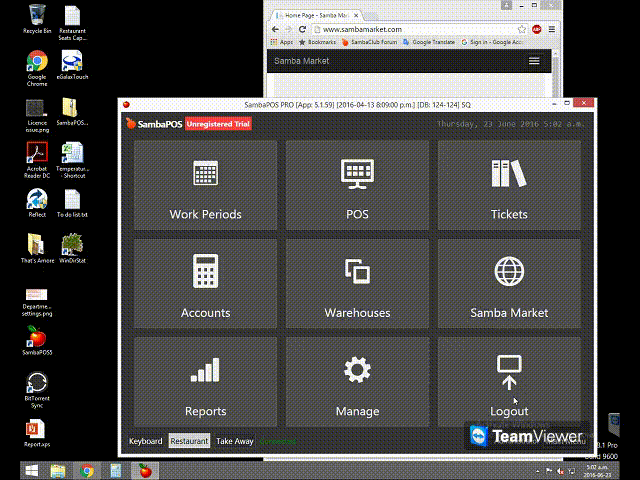Click the AdBlock extension icon in Chrome
640x480 pixels.
tap(536, 29)
